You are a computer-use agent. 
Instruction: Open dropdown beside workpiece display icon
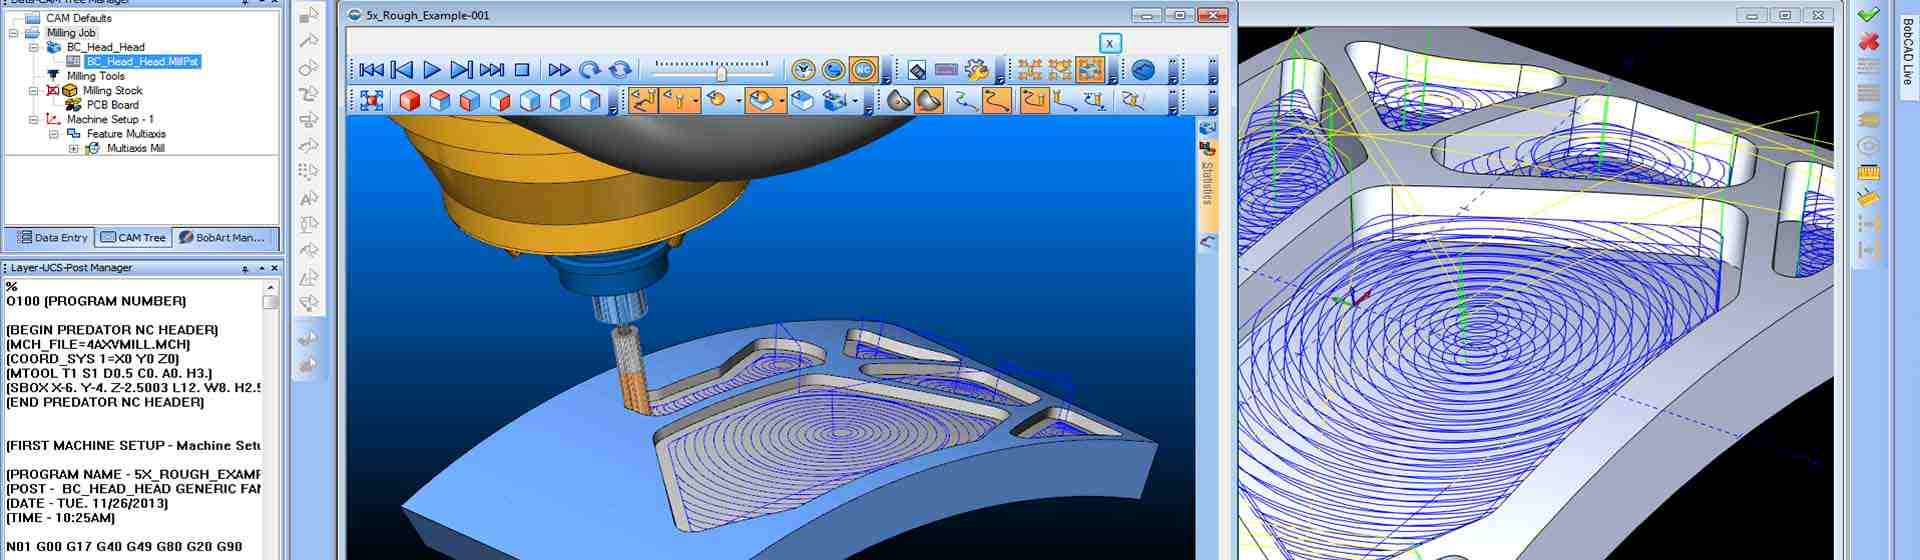(780, 101)
